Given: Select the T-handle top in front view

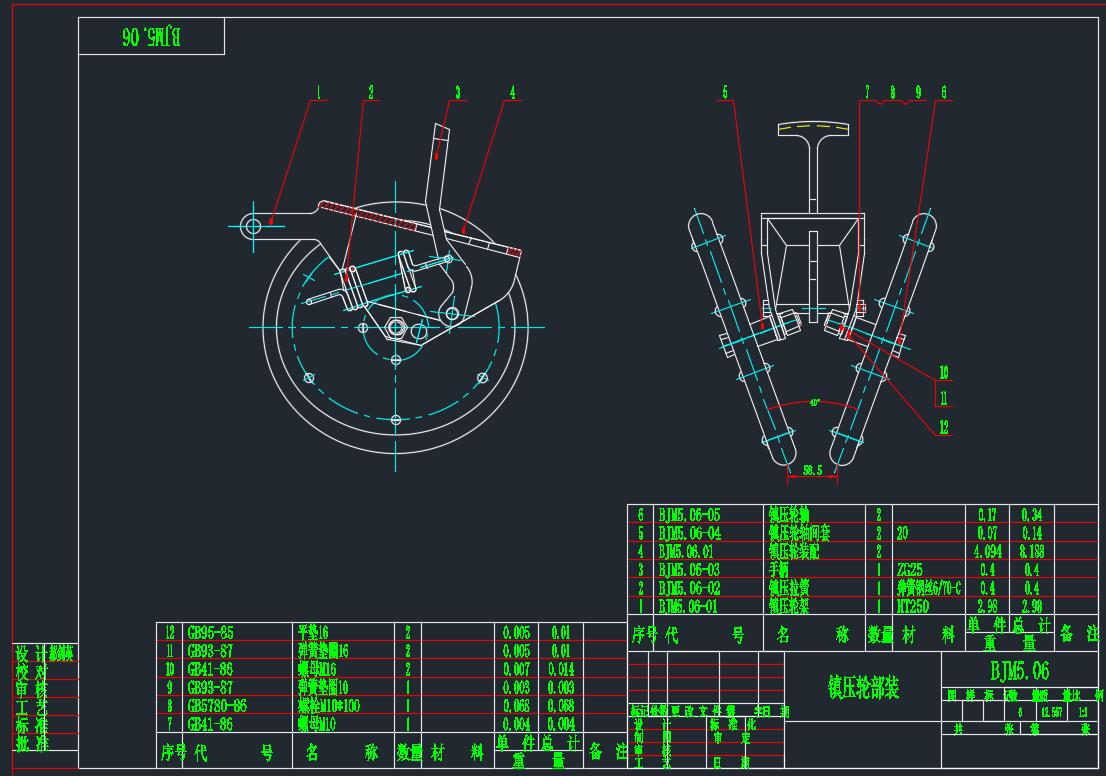Looking at the screenshot, I should coord(812,127).
